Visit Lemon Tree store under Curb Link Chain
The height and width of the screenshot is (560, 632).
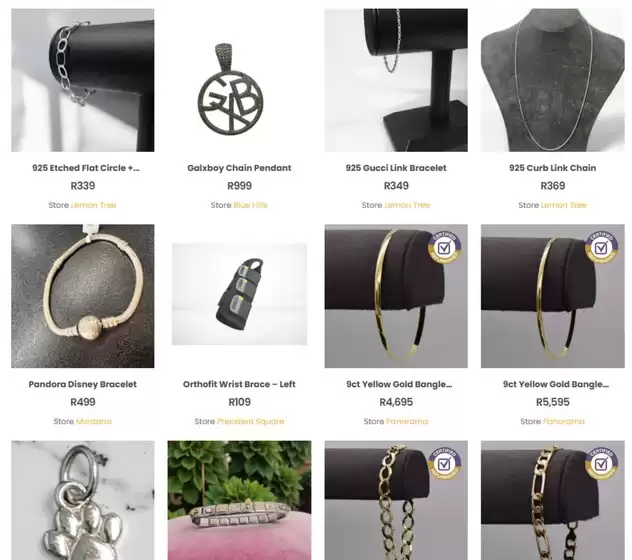click(563, 205)
